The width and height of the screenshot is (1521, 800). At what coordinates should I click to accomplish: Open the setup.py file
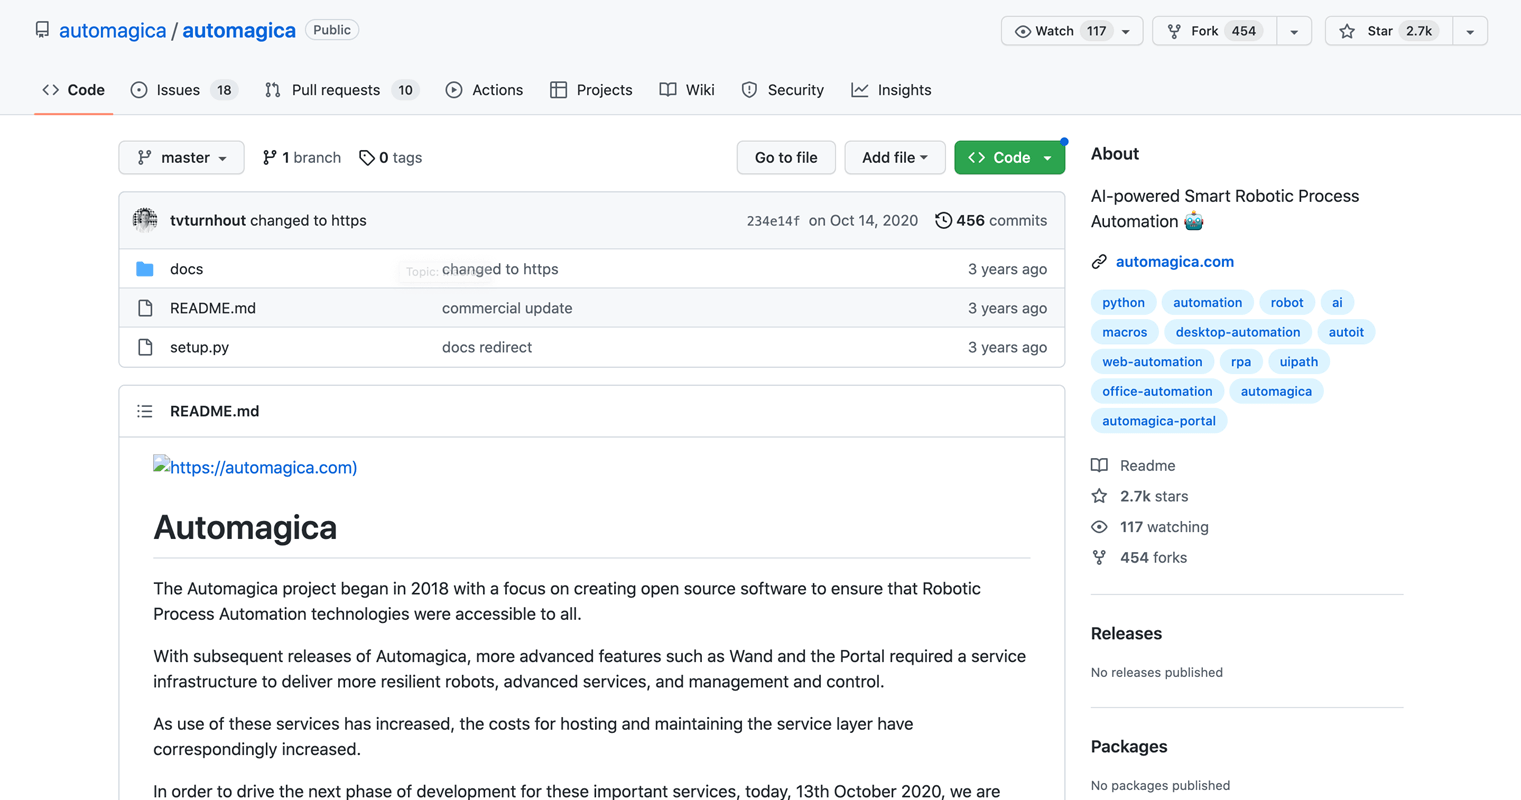tap(199, 347)
